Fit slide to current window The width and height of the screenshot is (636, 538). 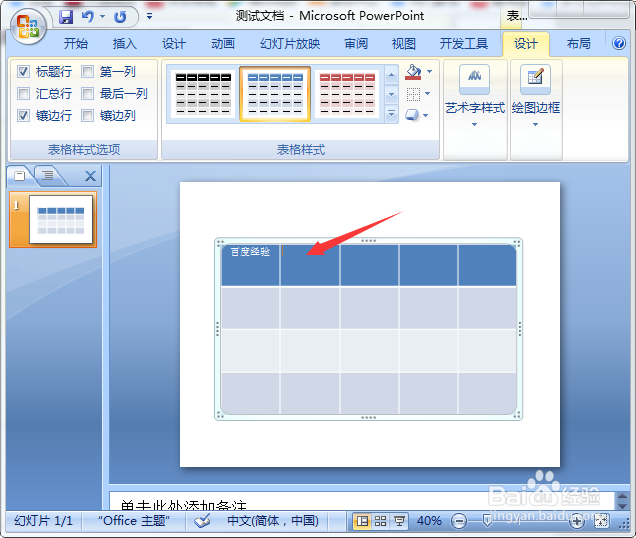tap(602, 521)
